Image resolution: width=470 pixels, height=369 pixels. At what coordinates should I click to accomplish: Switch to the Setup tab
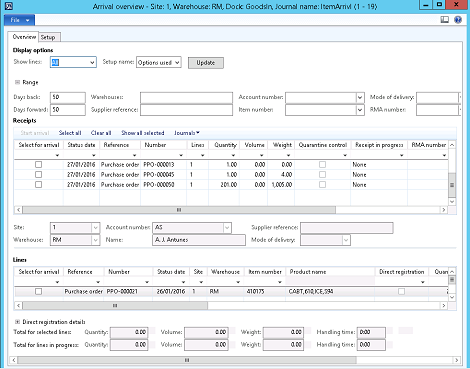(48, 37)
